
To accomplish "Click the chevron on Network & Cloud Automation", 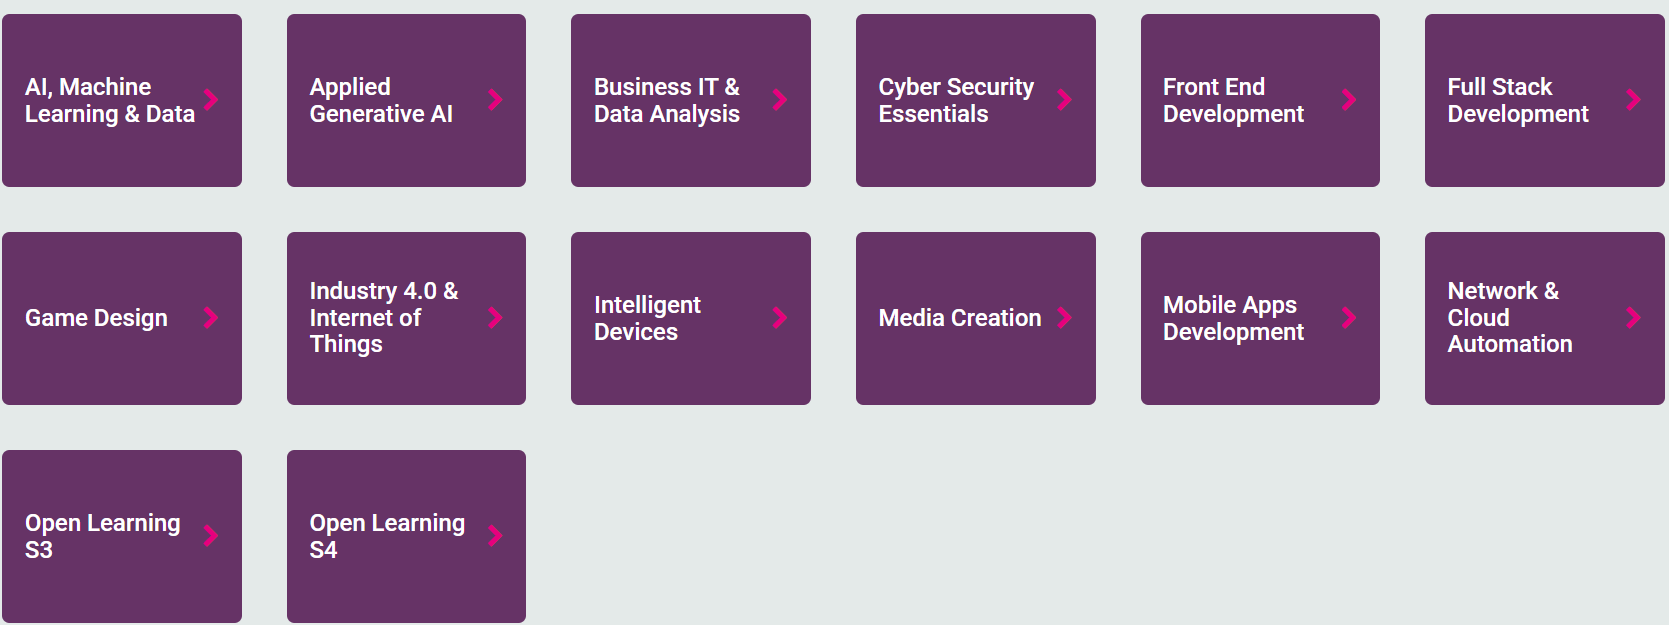I will tap(1633, 318).
